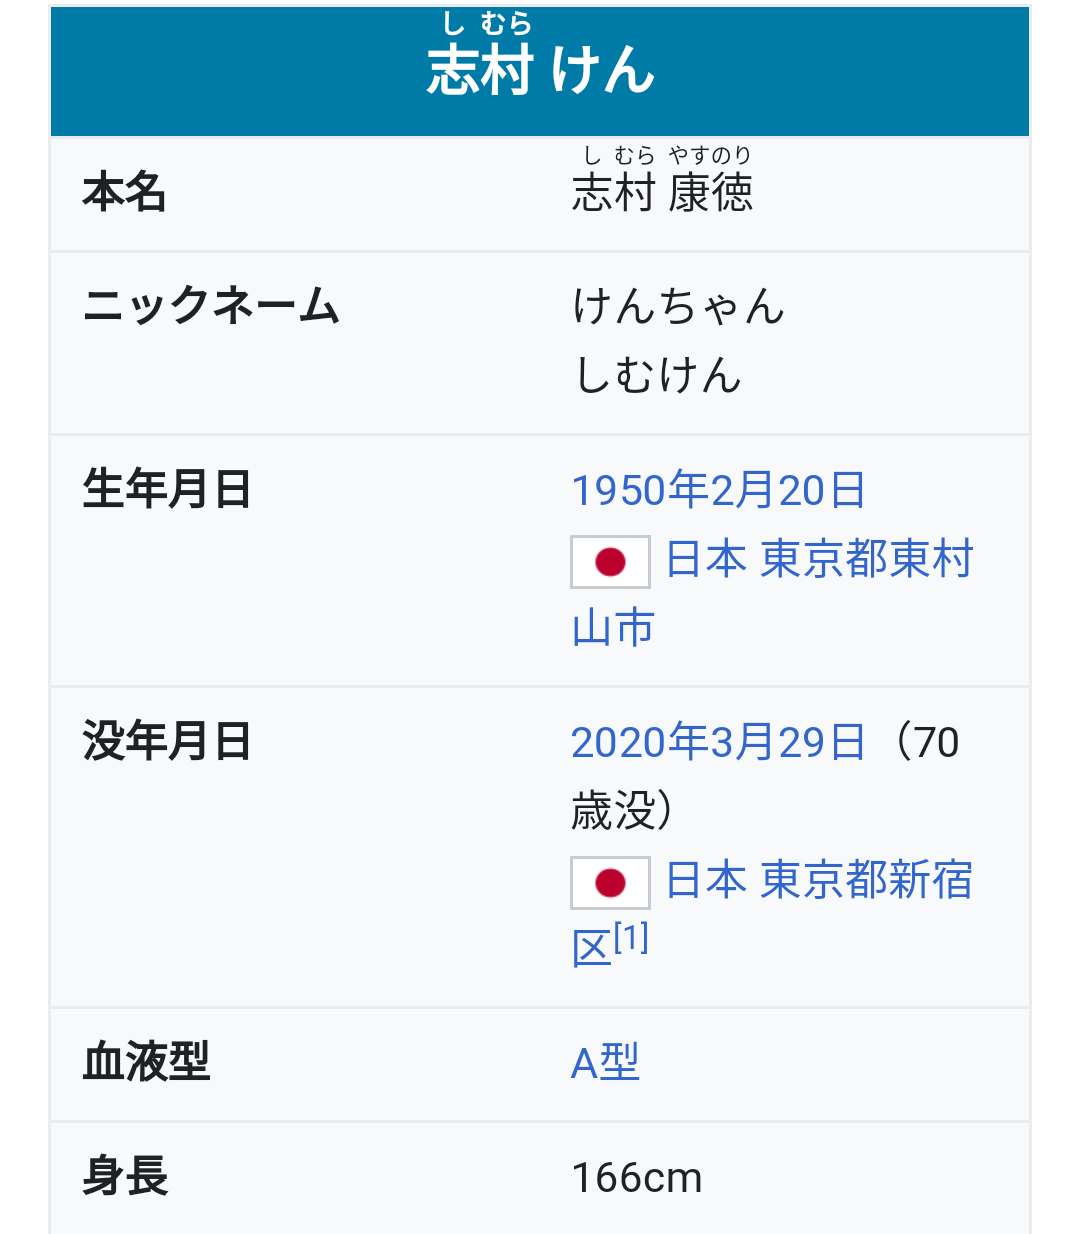Image resolution: width=1075 pixels, height=1234 pixels.
Task: Jump to footnote reference [1]
Action: point(631,938)
